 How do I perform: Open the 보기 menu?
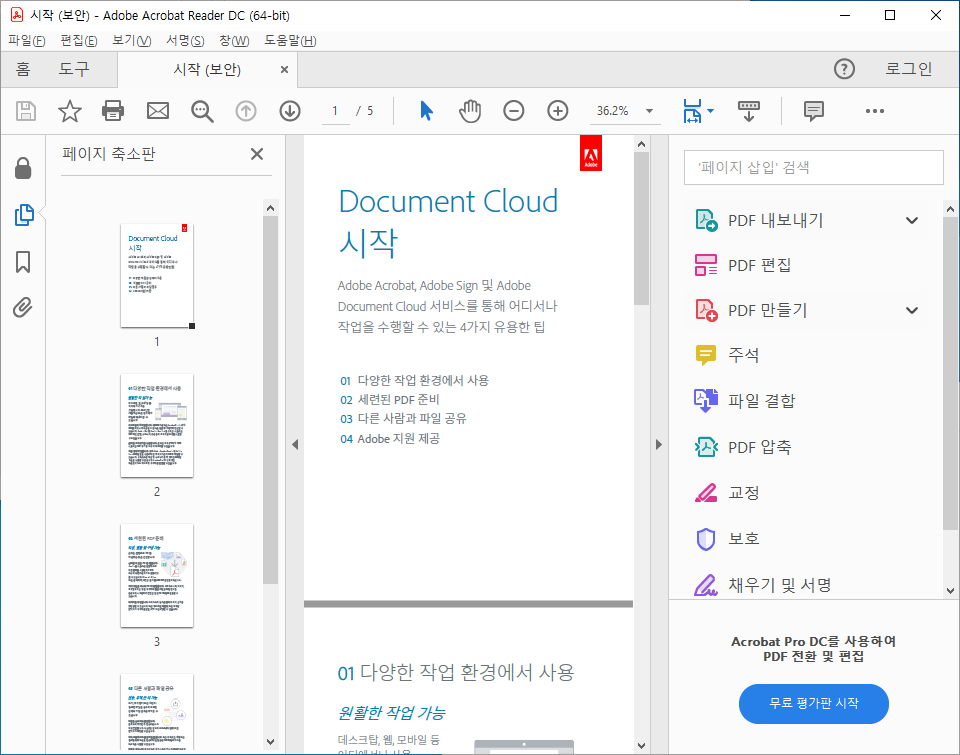tap(132, 40)
